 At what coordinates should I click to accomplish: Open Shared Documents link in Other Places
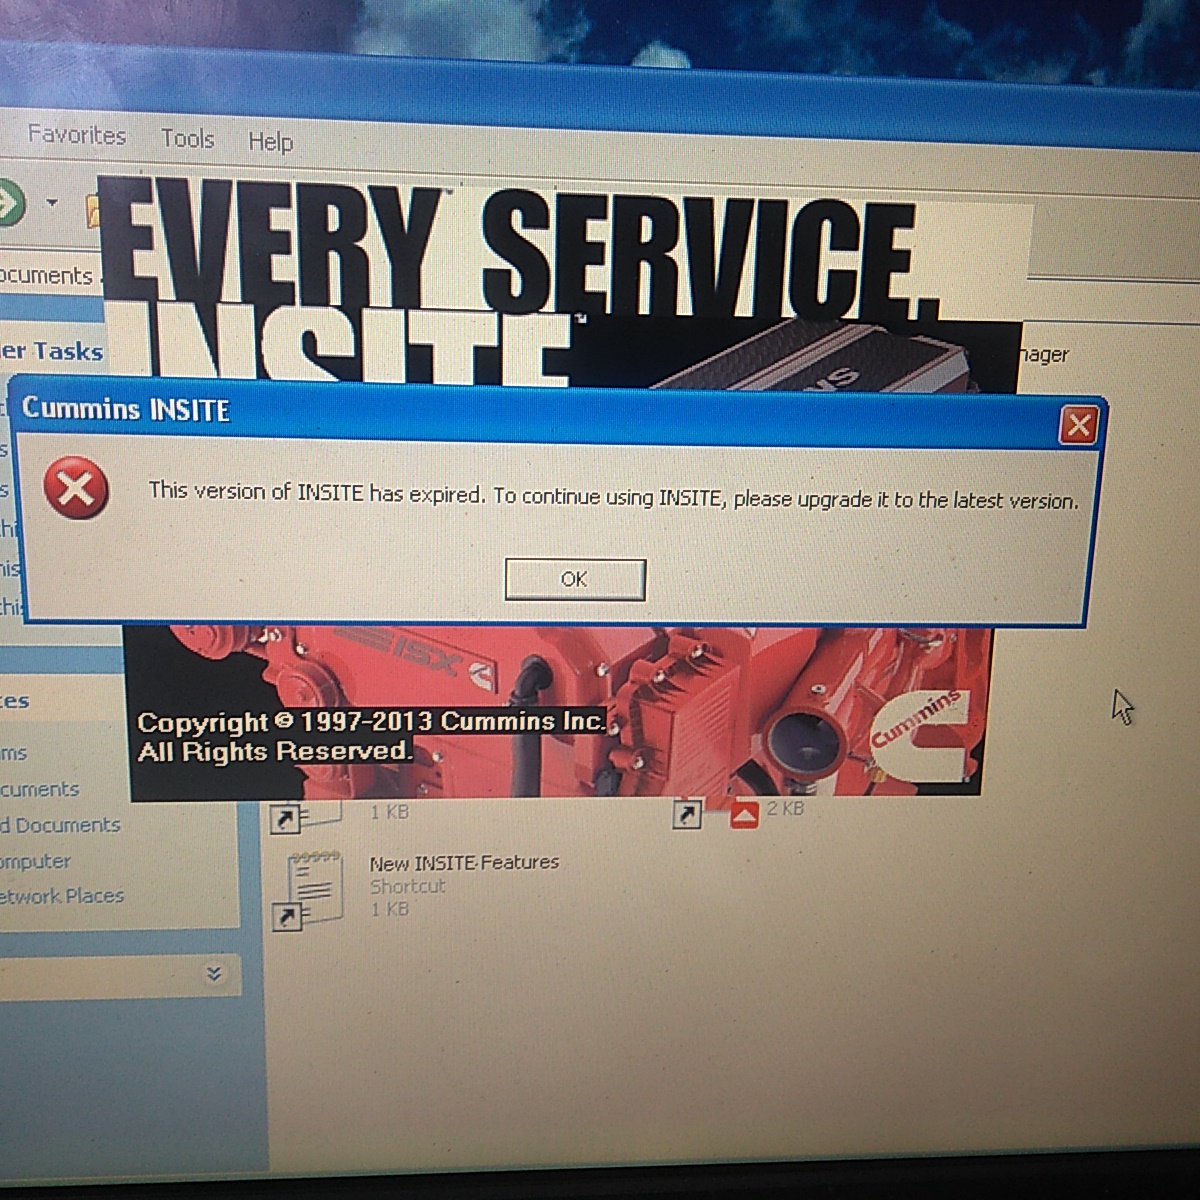60,825
